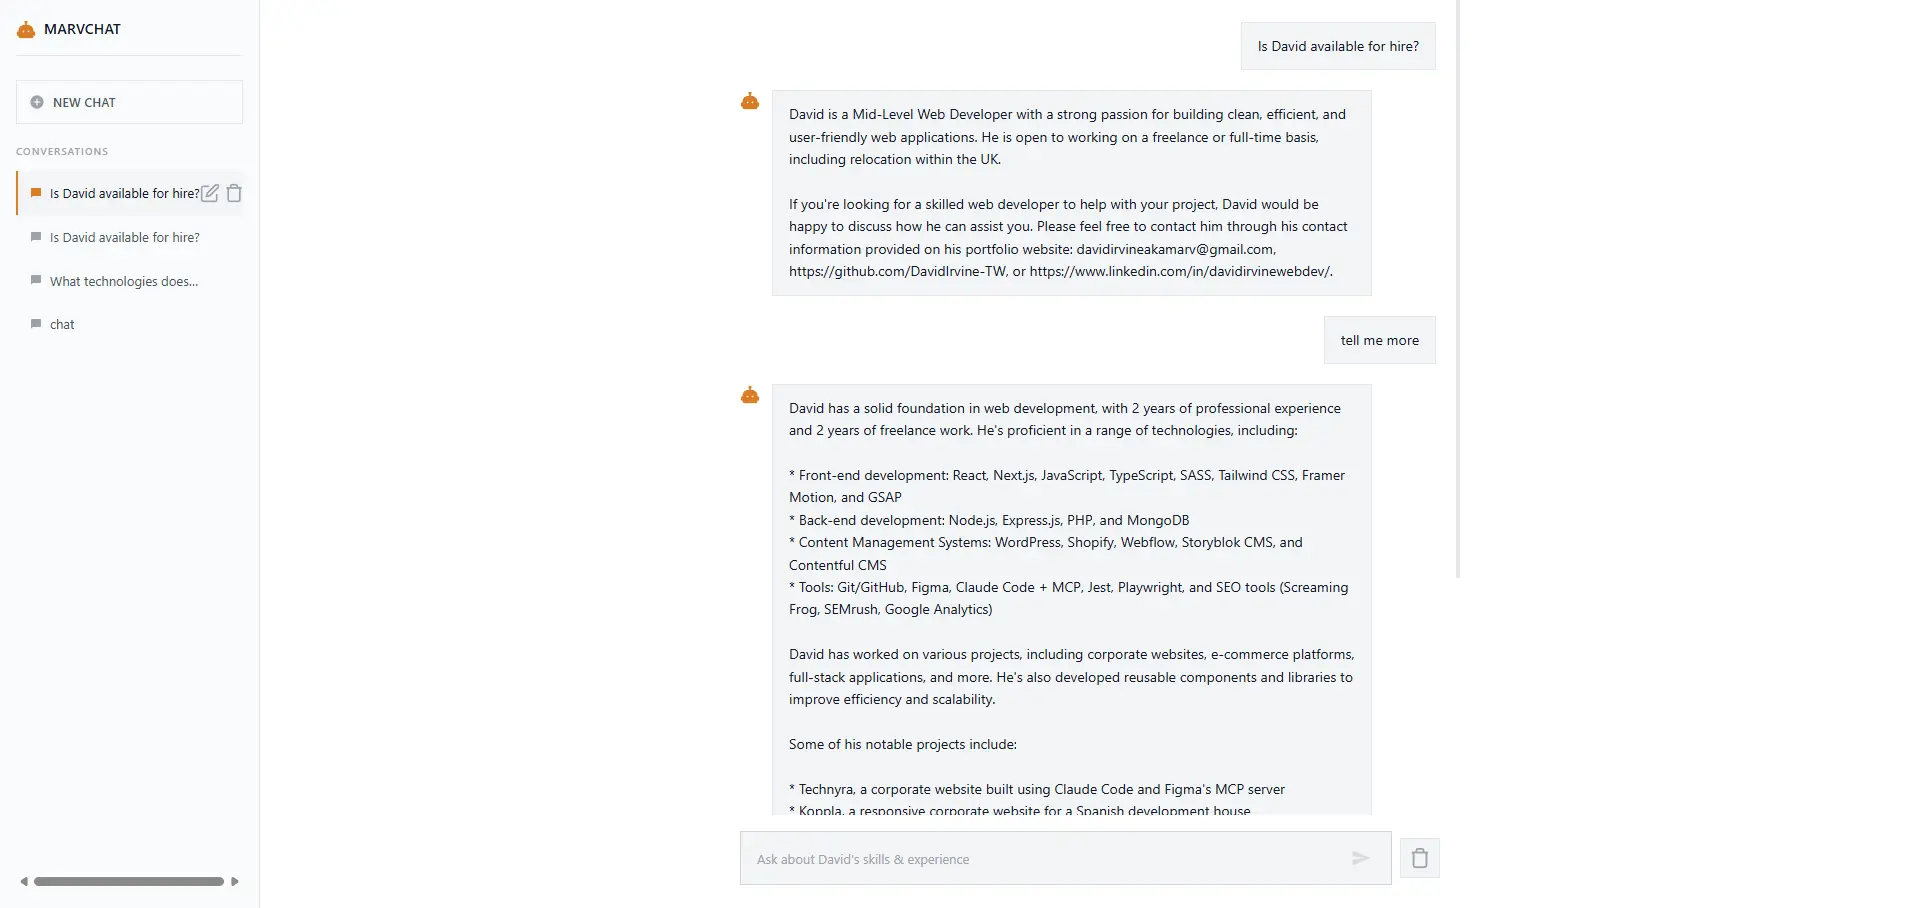Delete the active conversation using trash icon
Screen dimensions: 1919x908
tap(234, 193)
